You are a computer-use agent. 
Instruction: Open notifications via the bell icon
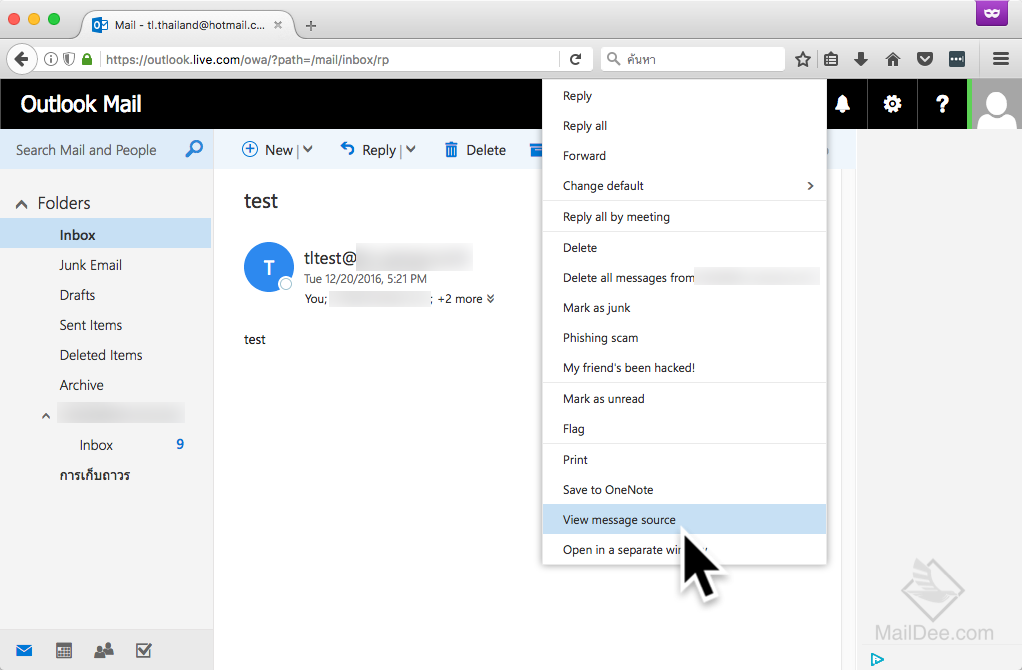[x=842, y=103]
